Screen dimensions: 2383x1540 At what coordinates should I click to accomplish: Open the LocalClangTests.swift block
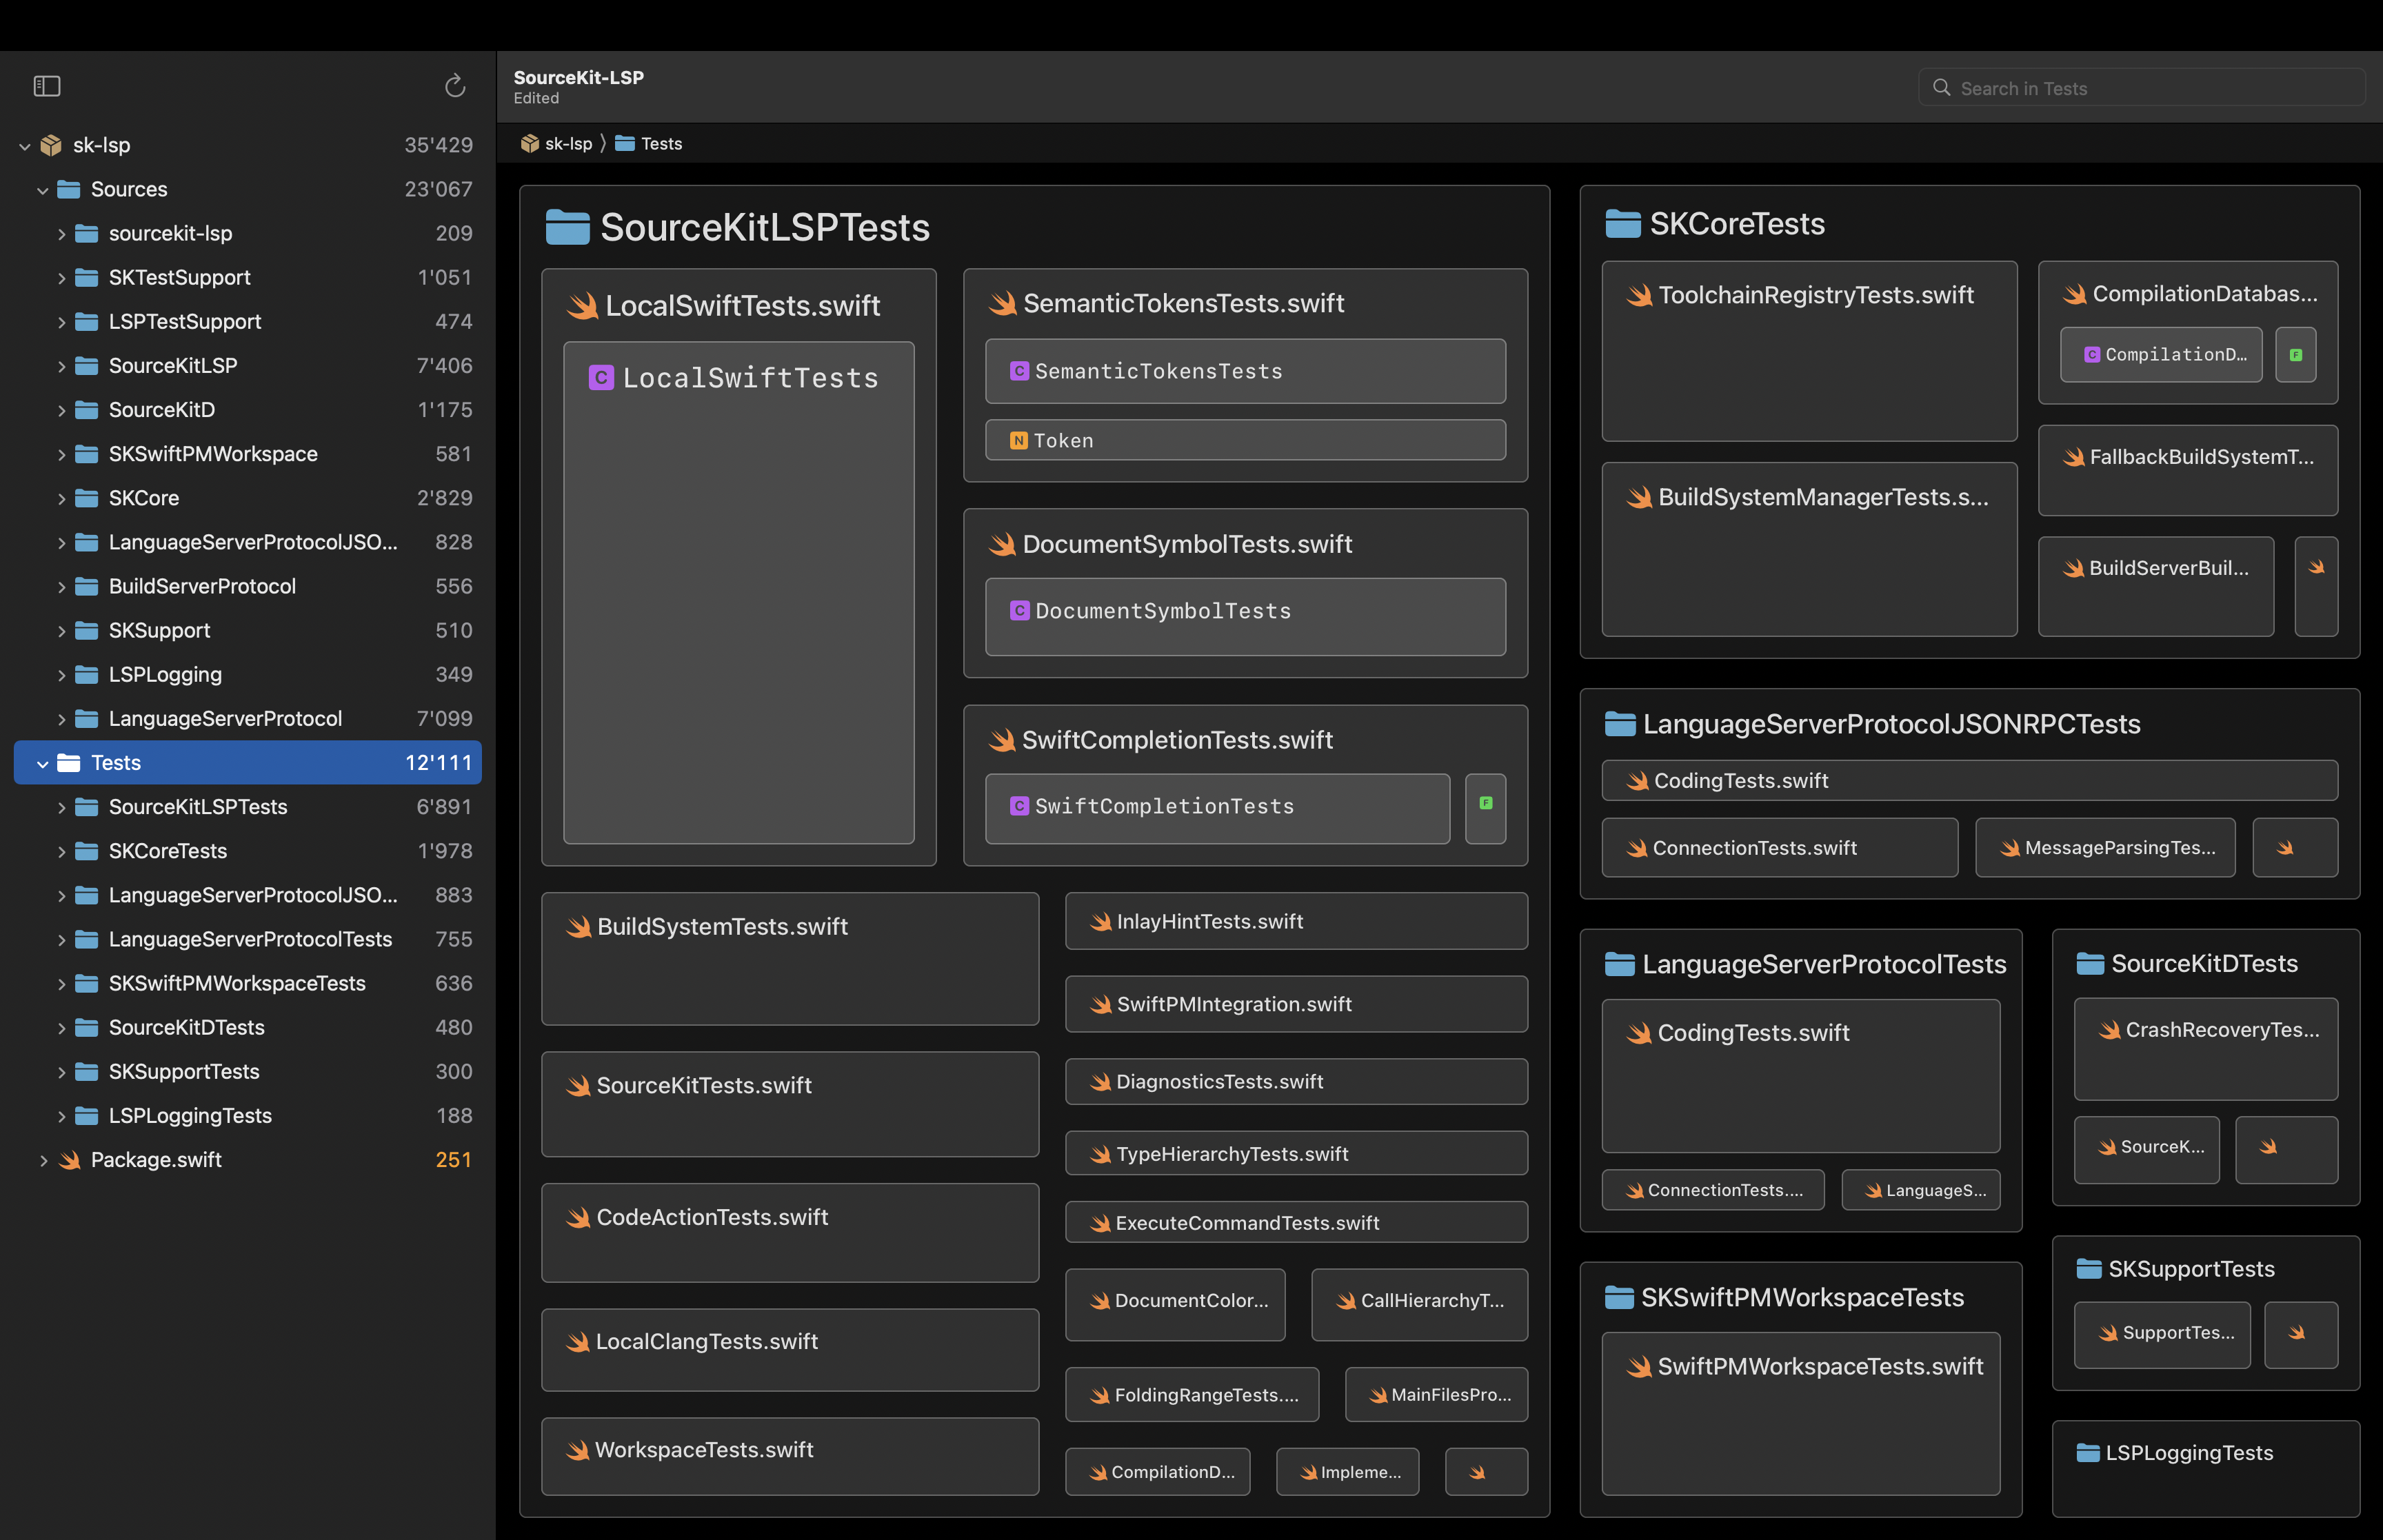click(790, 1350)
